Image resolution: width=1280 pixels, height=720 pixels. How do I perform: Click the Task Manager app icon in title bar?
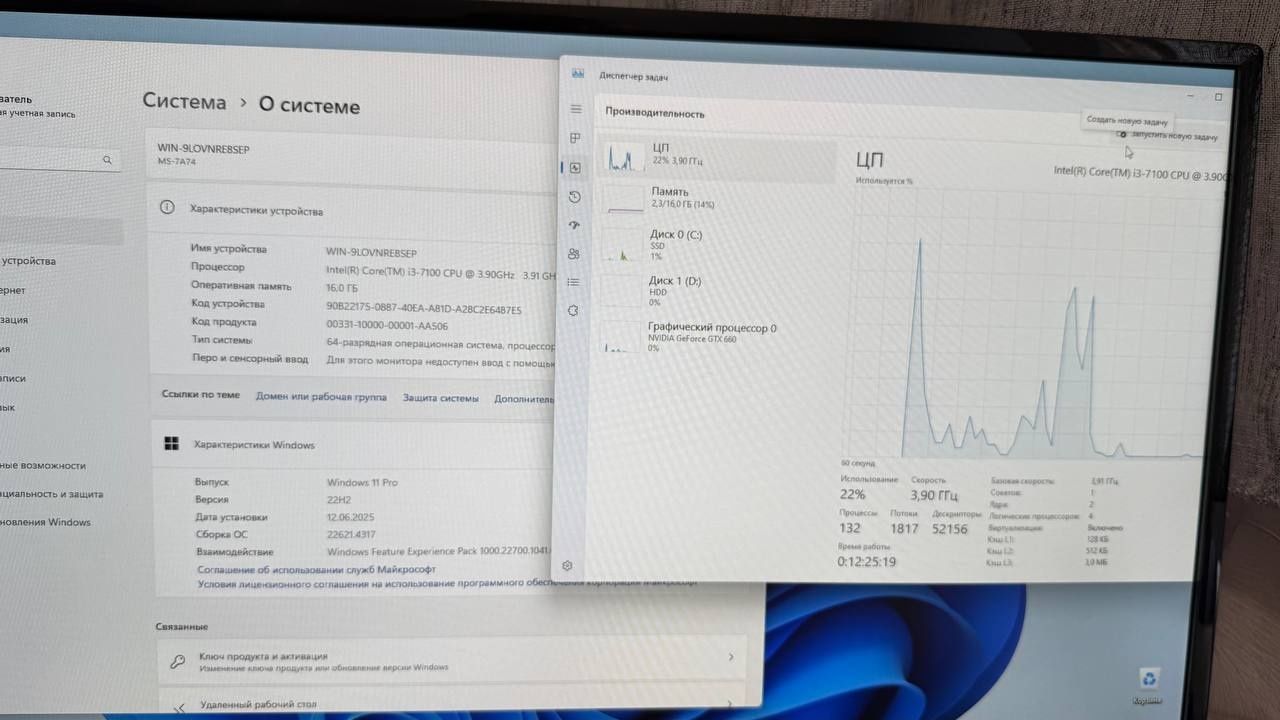coord(577,73)
